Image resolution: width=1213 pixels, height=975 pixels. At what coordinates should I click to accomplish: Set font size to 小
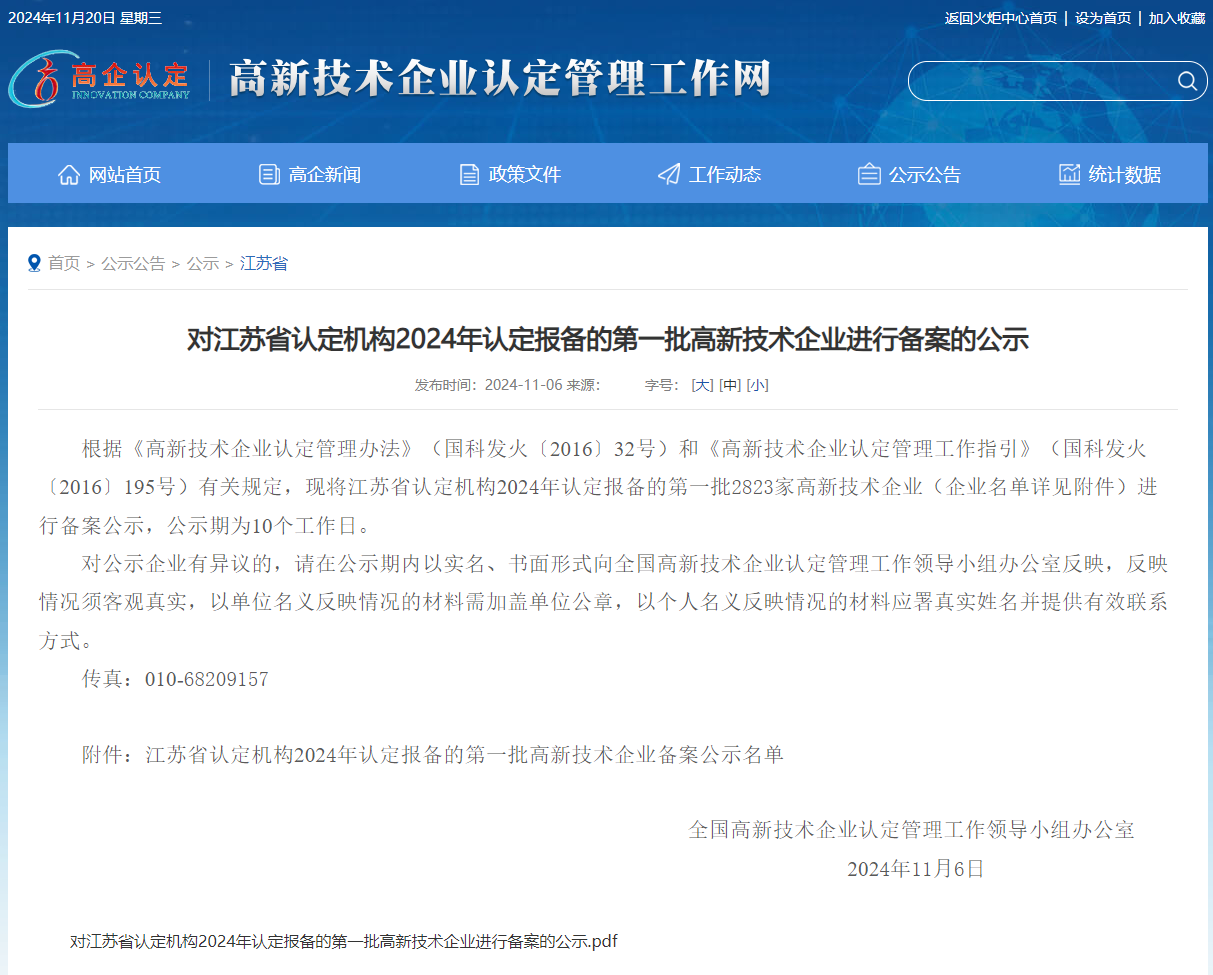757,385
